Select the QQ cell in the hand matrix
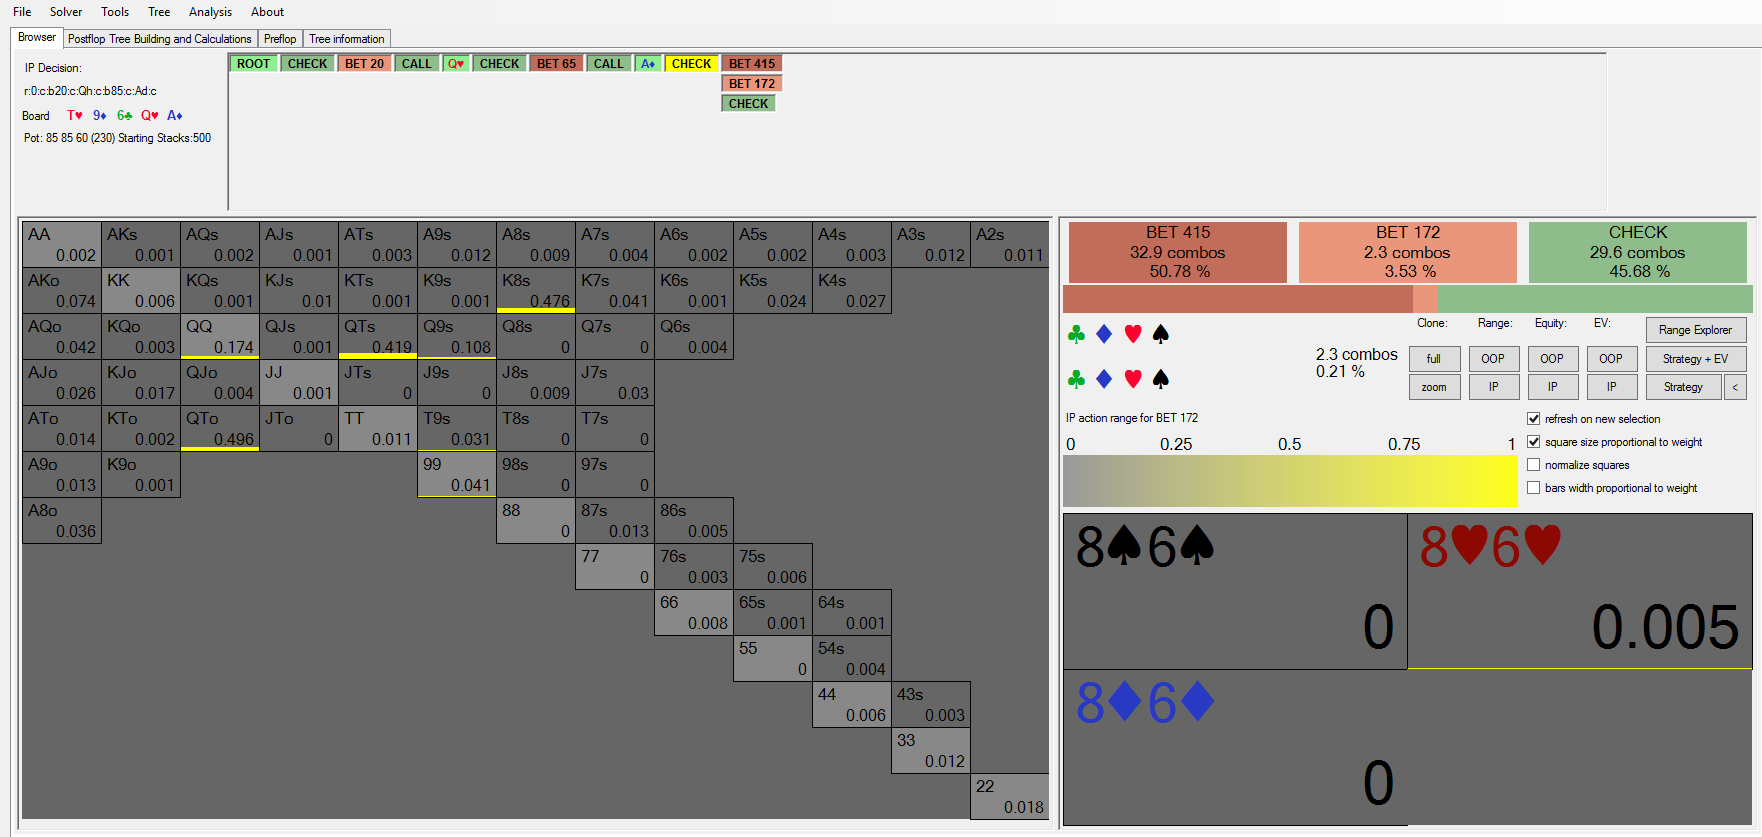Screen dimensions: 1762x837 220,337
